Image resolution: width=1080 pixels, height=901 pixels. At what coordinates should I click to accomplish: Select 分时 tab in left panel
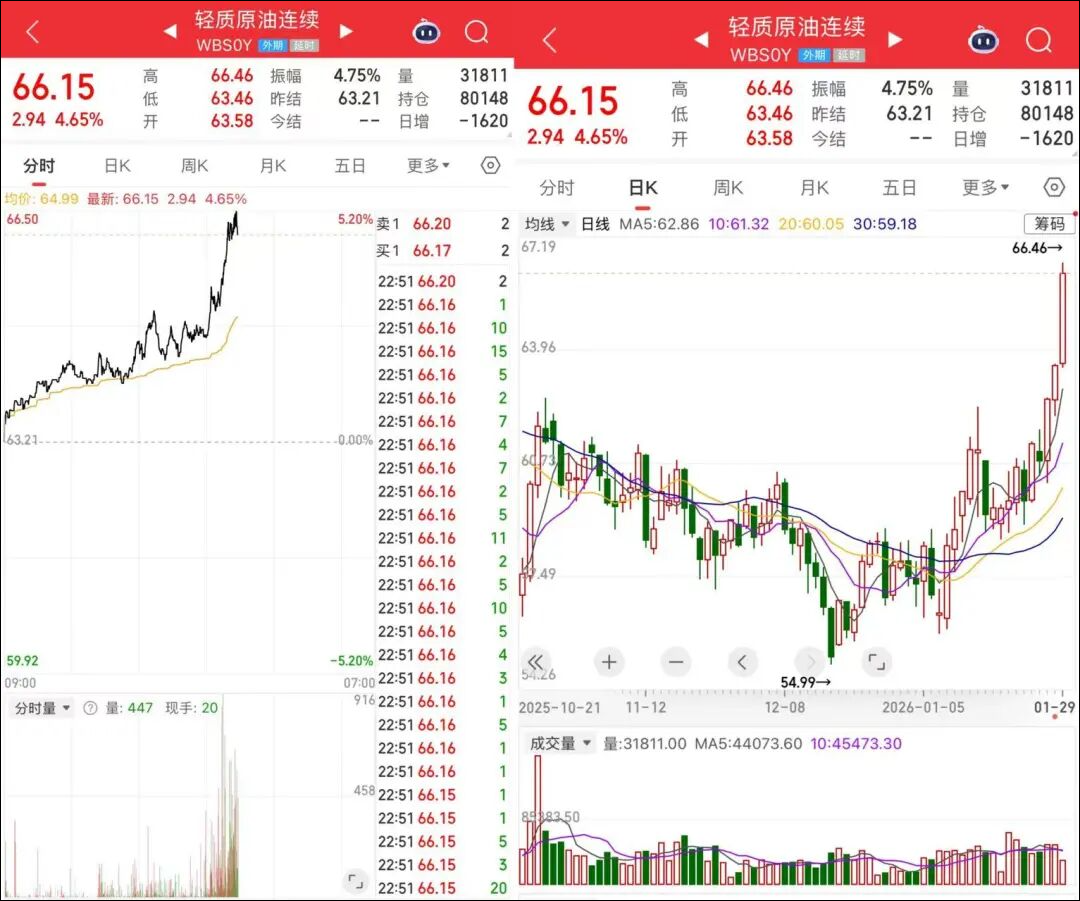point(39,165)
